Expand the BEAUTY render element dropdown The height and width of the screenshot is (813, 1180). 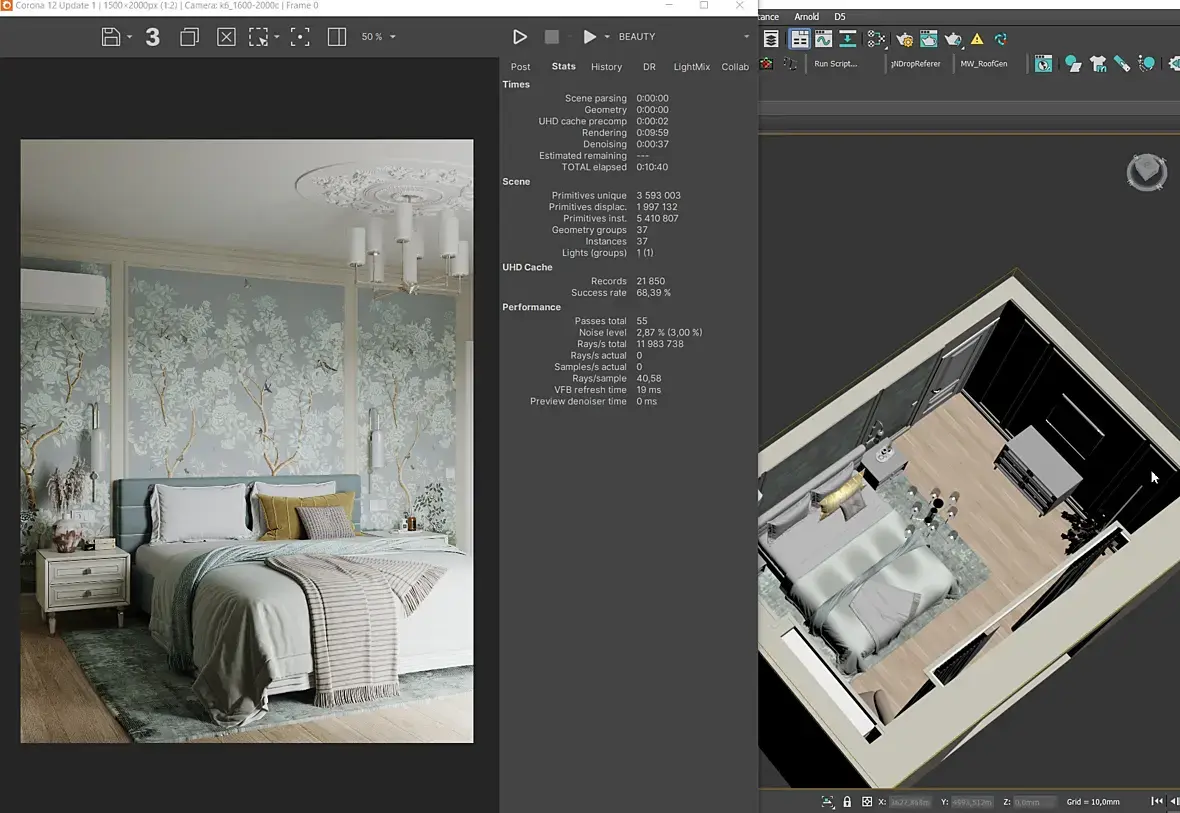click(745, 37)
